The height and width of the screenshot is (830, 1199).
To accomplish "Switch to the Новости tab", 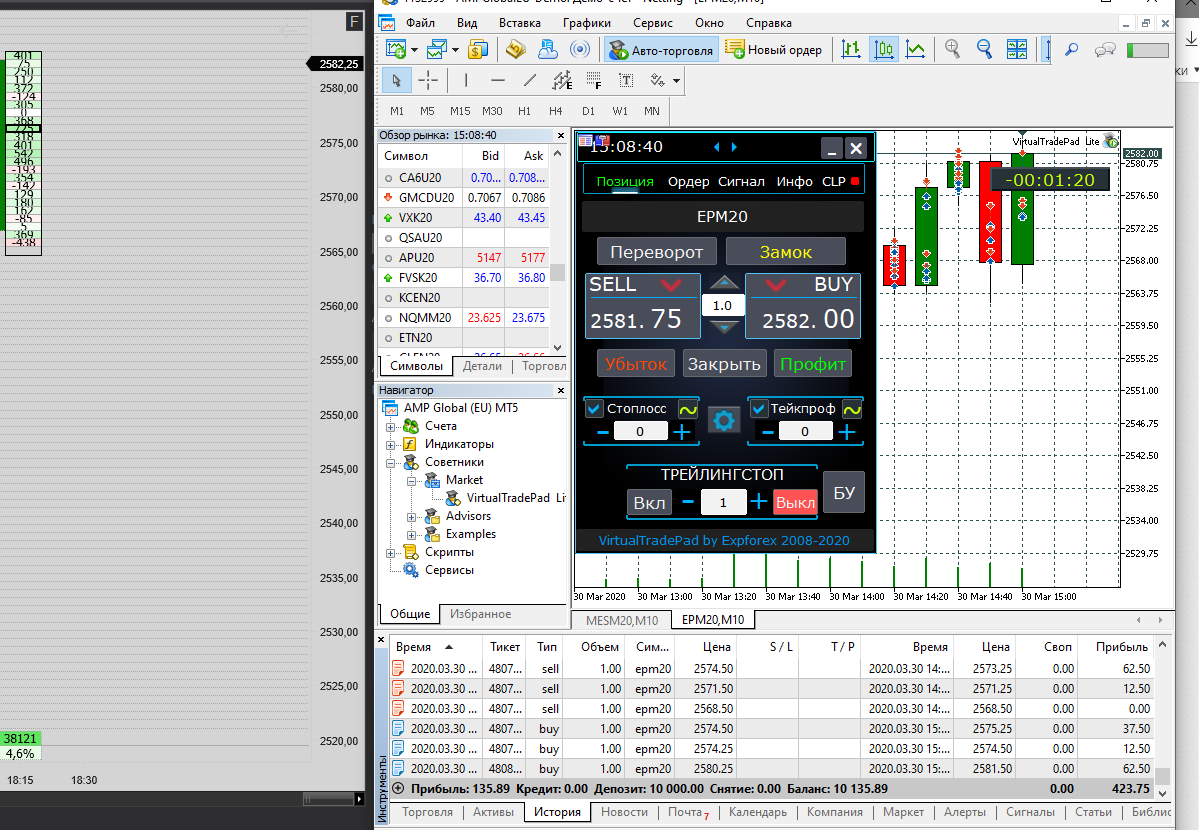I will [624, 812].
